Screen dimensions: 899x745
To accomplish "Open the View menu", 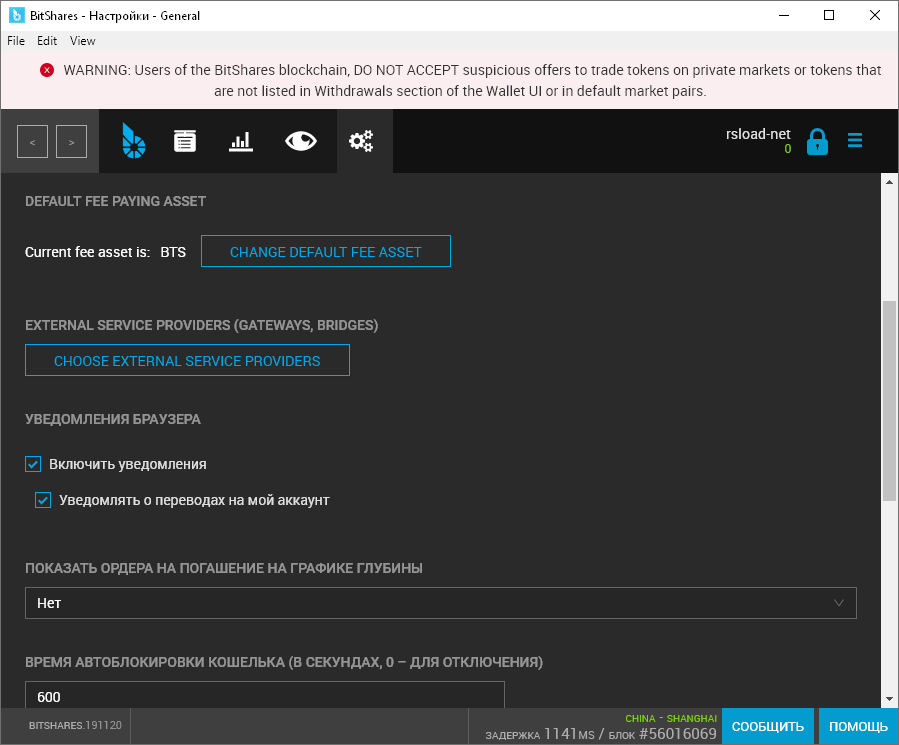I will [x=82, y=41].
